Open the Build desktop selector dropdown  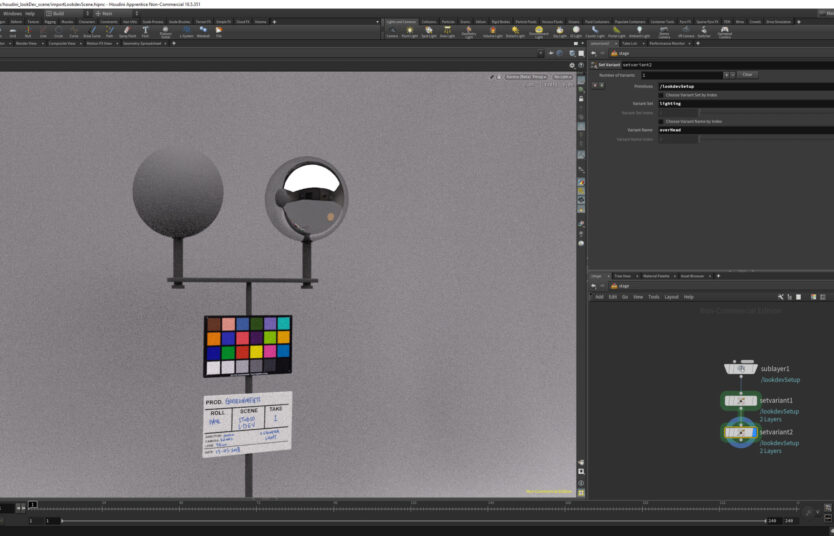(x=67, y=13)
